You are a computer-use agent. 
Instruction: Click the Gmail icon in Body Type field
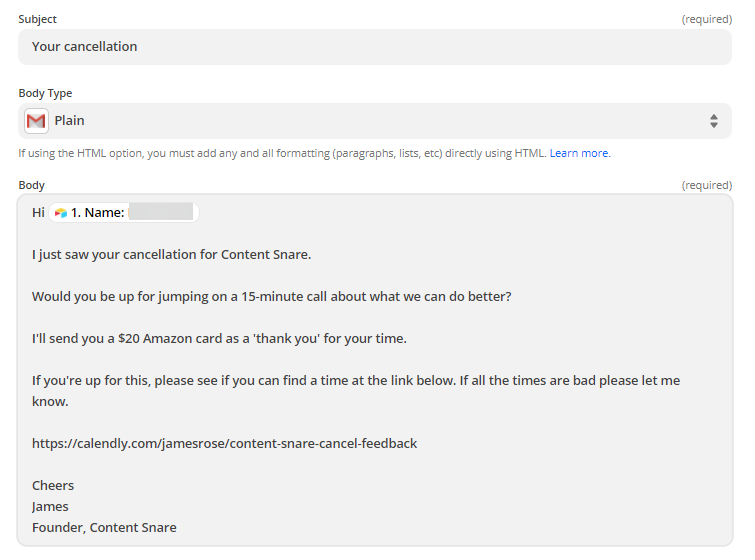(36, 121)
